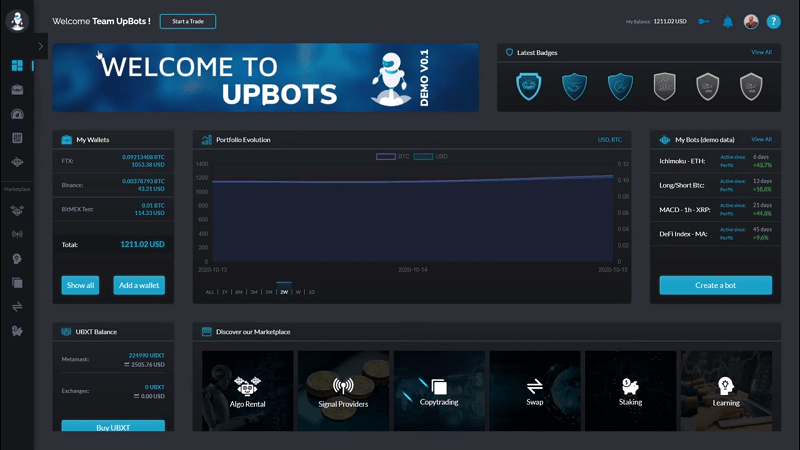
Task: Click the Welcome to UpBots banner
Action: (x=265, y=78)
